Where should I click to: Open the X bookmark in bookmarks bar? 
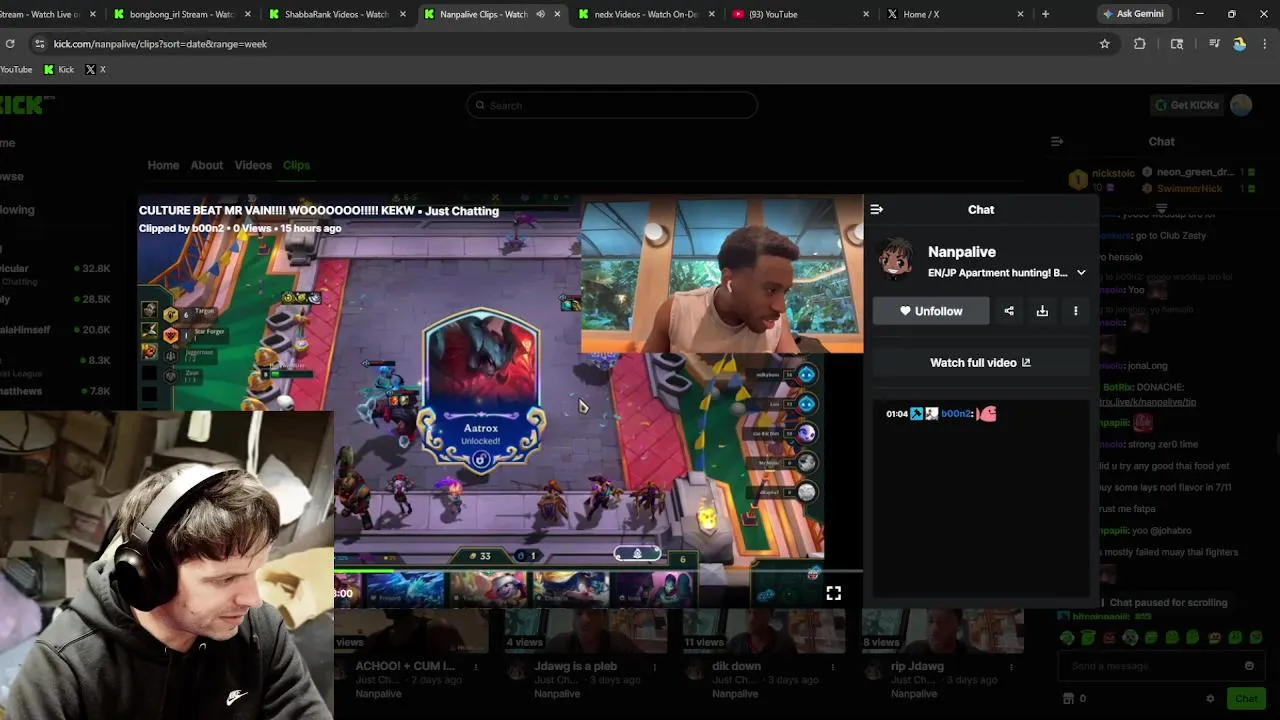click(x=95, y=69)
